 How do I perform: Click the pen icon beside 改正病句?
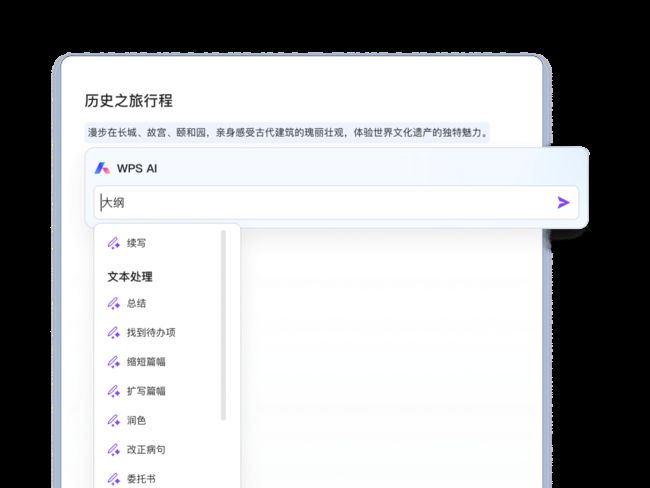pyautogui.click(x=114, y=449)
